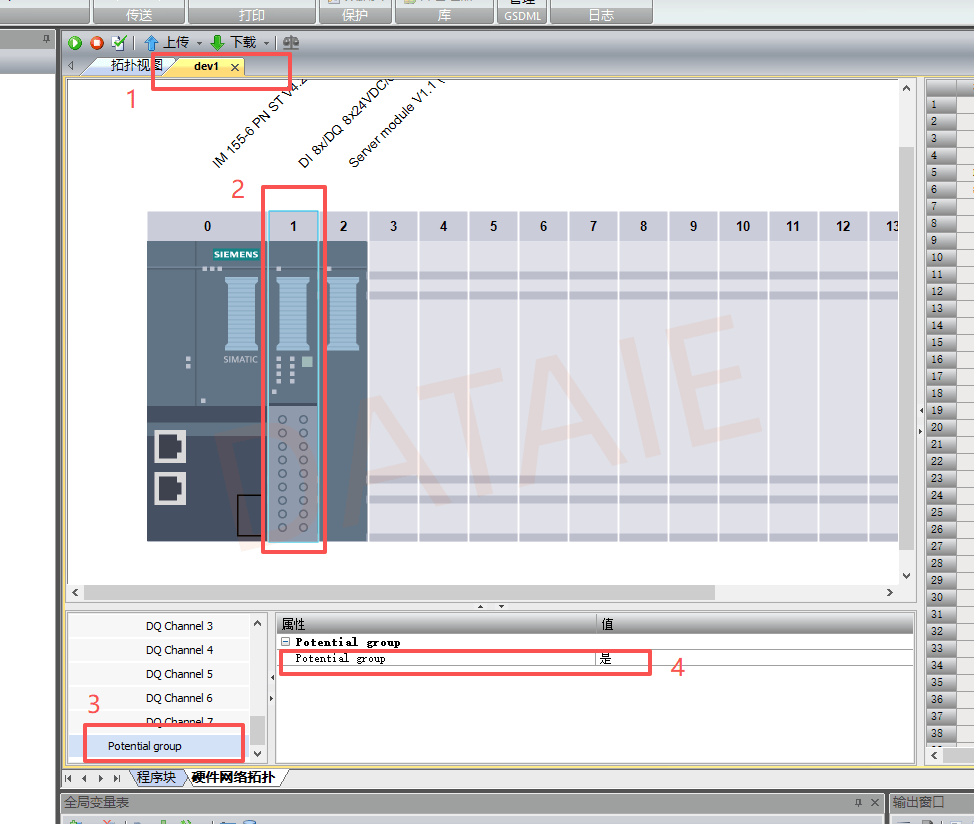974x824 pixels.
Task: Select Potential group in parameter list
Action: (145, 746)
